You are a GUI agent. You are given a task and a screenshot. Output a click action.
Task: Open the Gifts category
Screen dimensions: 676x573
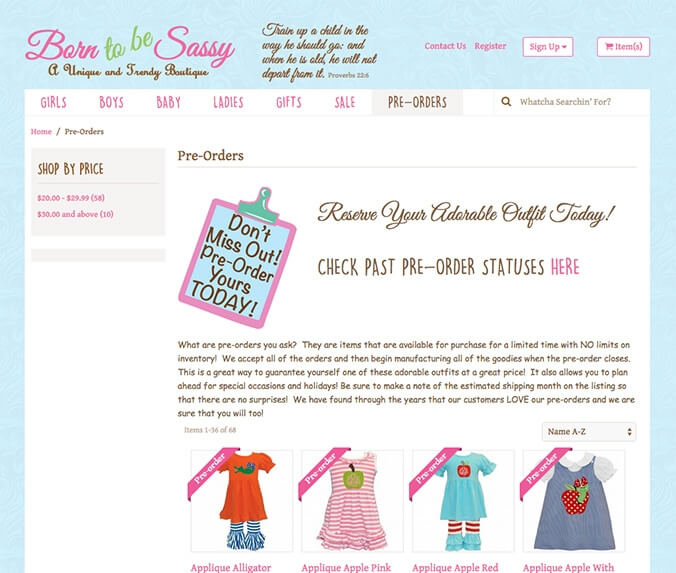pos(289,102)
